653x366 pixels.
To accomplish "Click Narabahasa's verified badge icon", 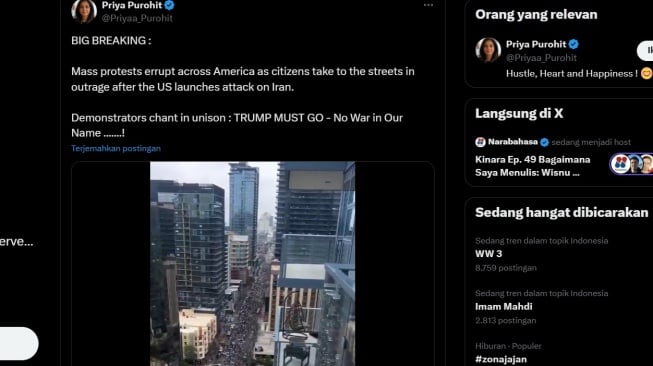I will (544, 142).
